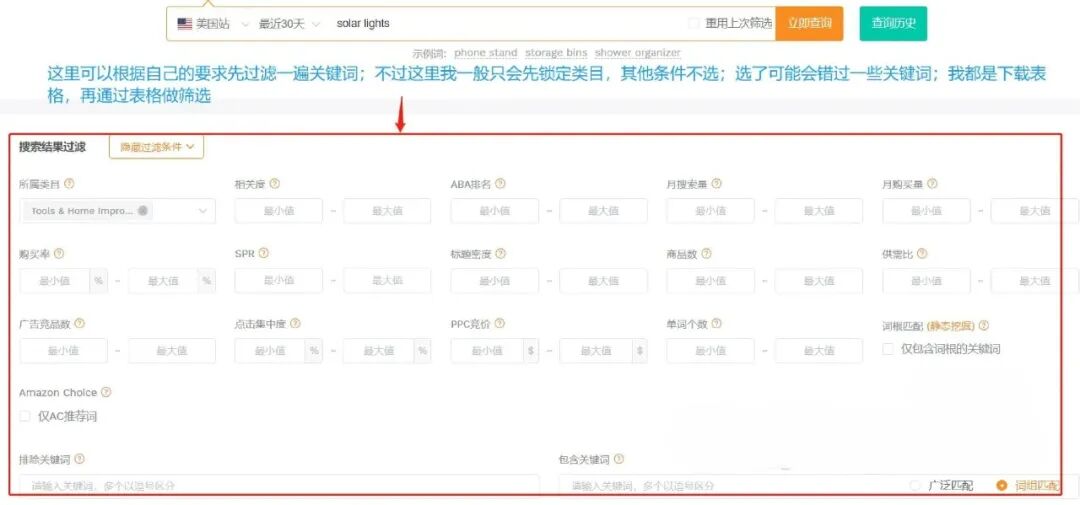Image resolution: width=1080 pixels, height=505 pixels.
Task: Open the 美国站 marketplace dropdown
Action: click(x=213, y=23)
